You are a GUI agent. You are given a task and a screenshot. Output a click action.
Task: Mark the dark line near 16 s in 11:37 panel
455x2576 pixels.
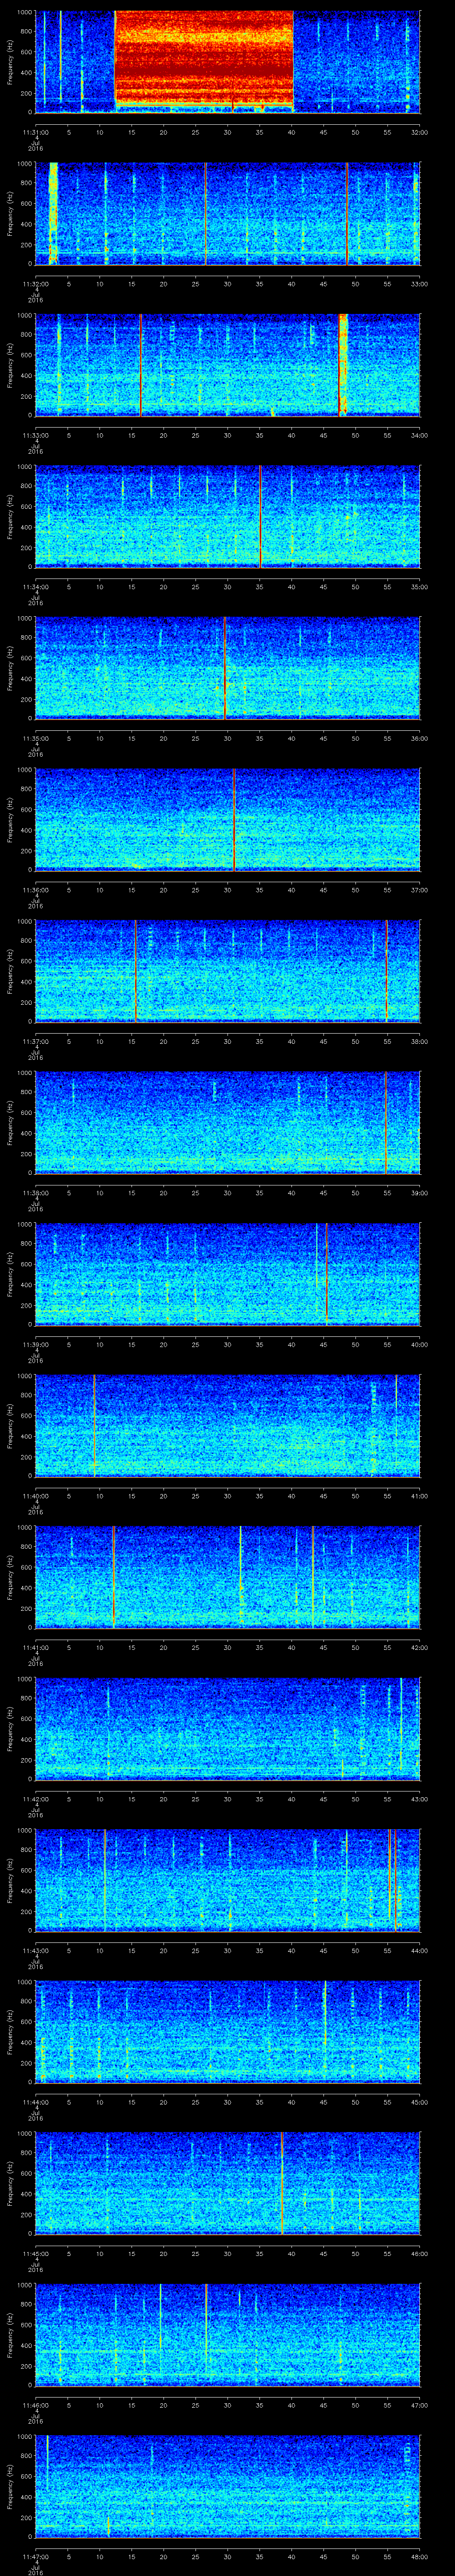(x=136, y=972)
